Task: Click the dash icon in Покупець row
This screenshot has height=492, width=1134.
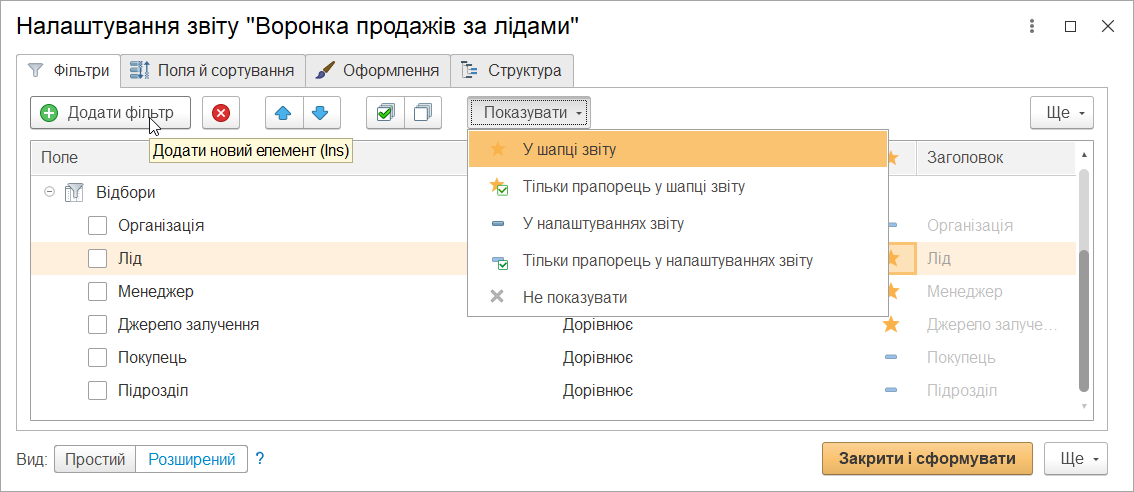Action: tap(892, 357)
